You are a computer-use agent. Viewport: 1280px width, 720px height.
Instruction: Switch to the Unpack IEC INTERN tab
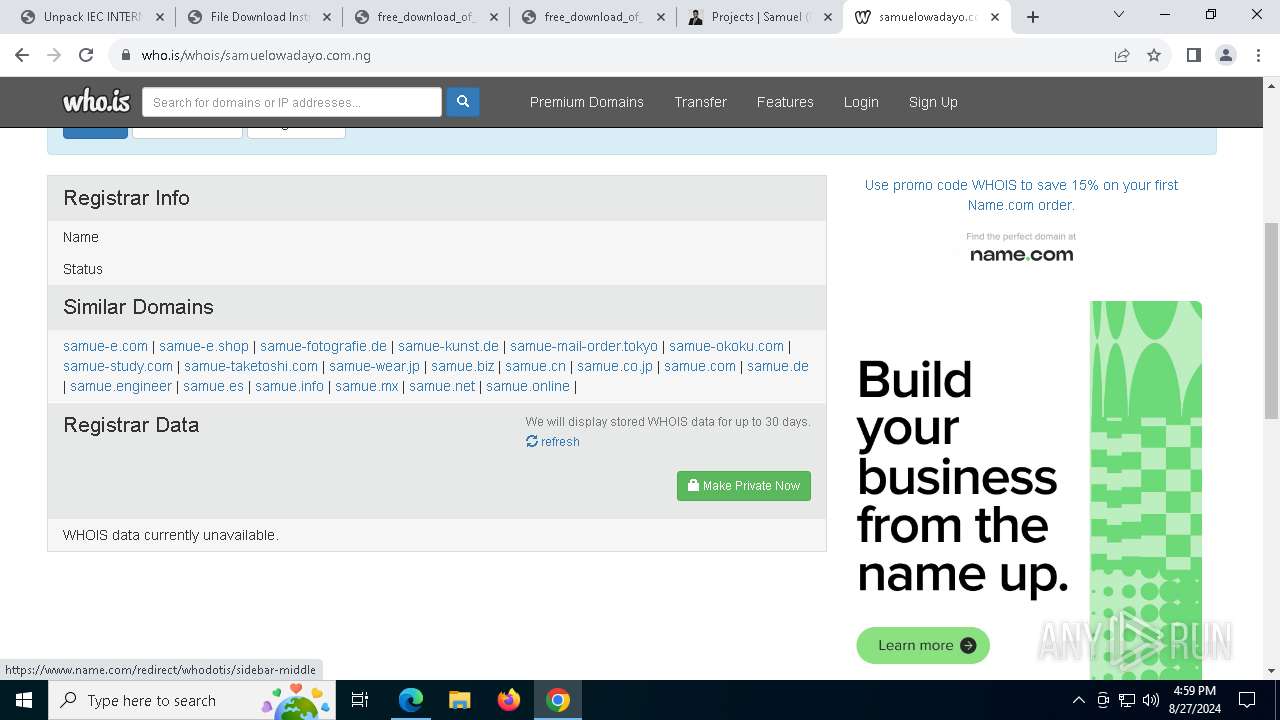(91, 17)
